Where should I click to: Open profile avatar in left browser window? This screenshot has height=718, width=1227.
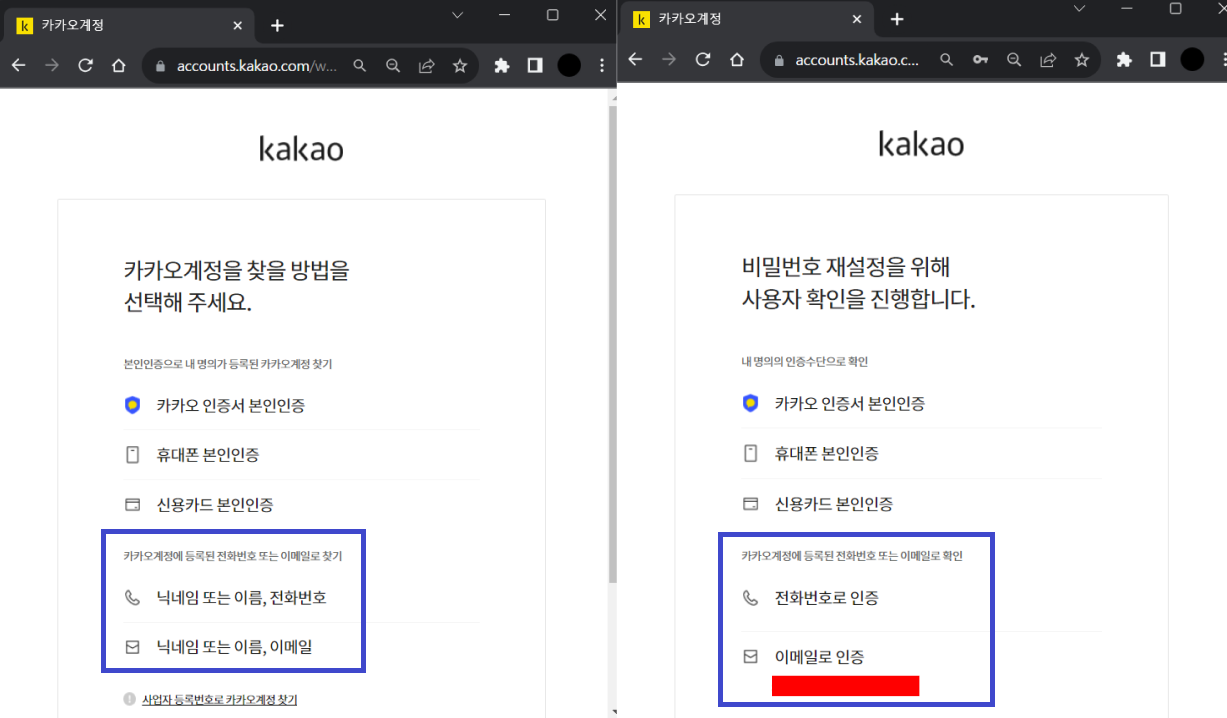pyautogui.click(x=569, y=65)
